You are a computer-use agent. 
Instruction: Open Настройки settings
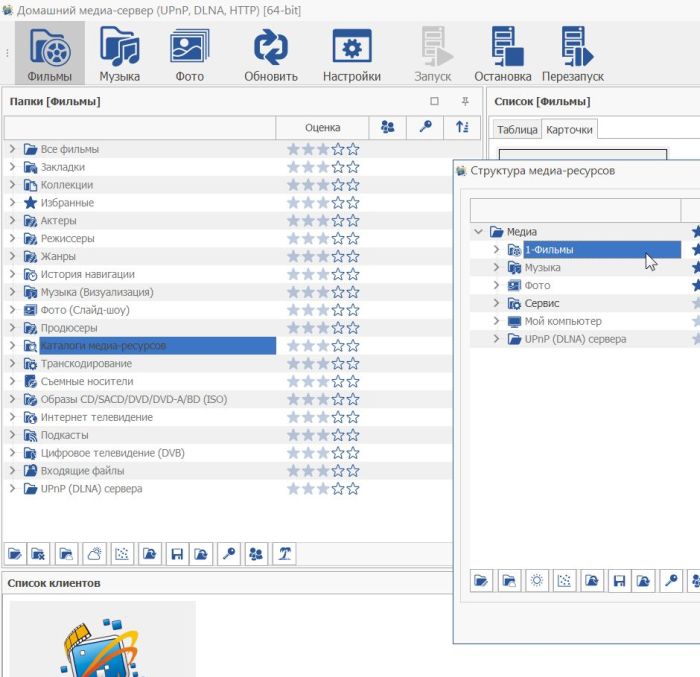click(x=351, y=56)
